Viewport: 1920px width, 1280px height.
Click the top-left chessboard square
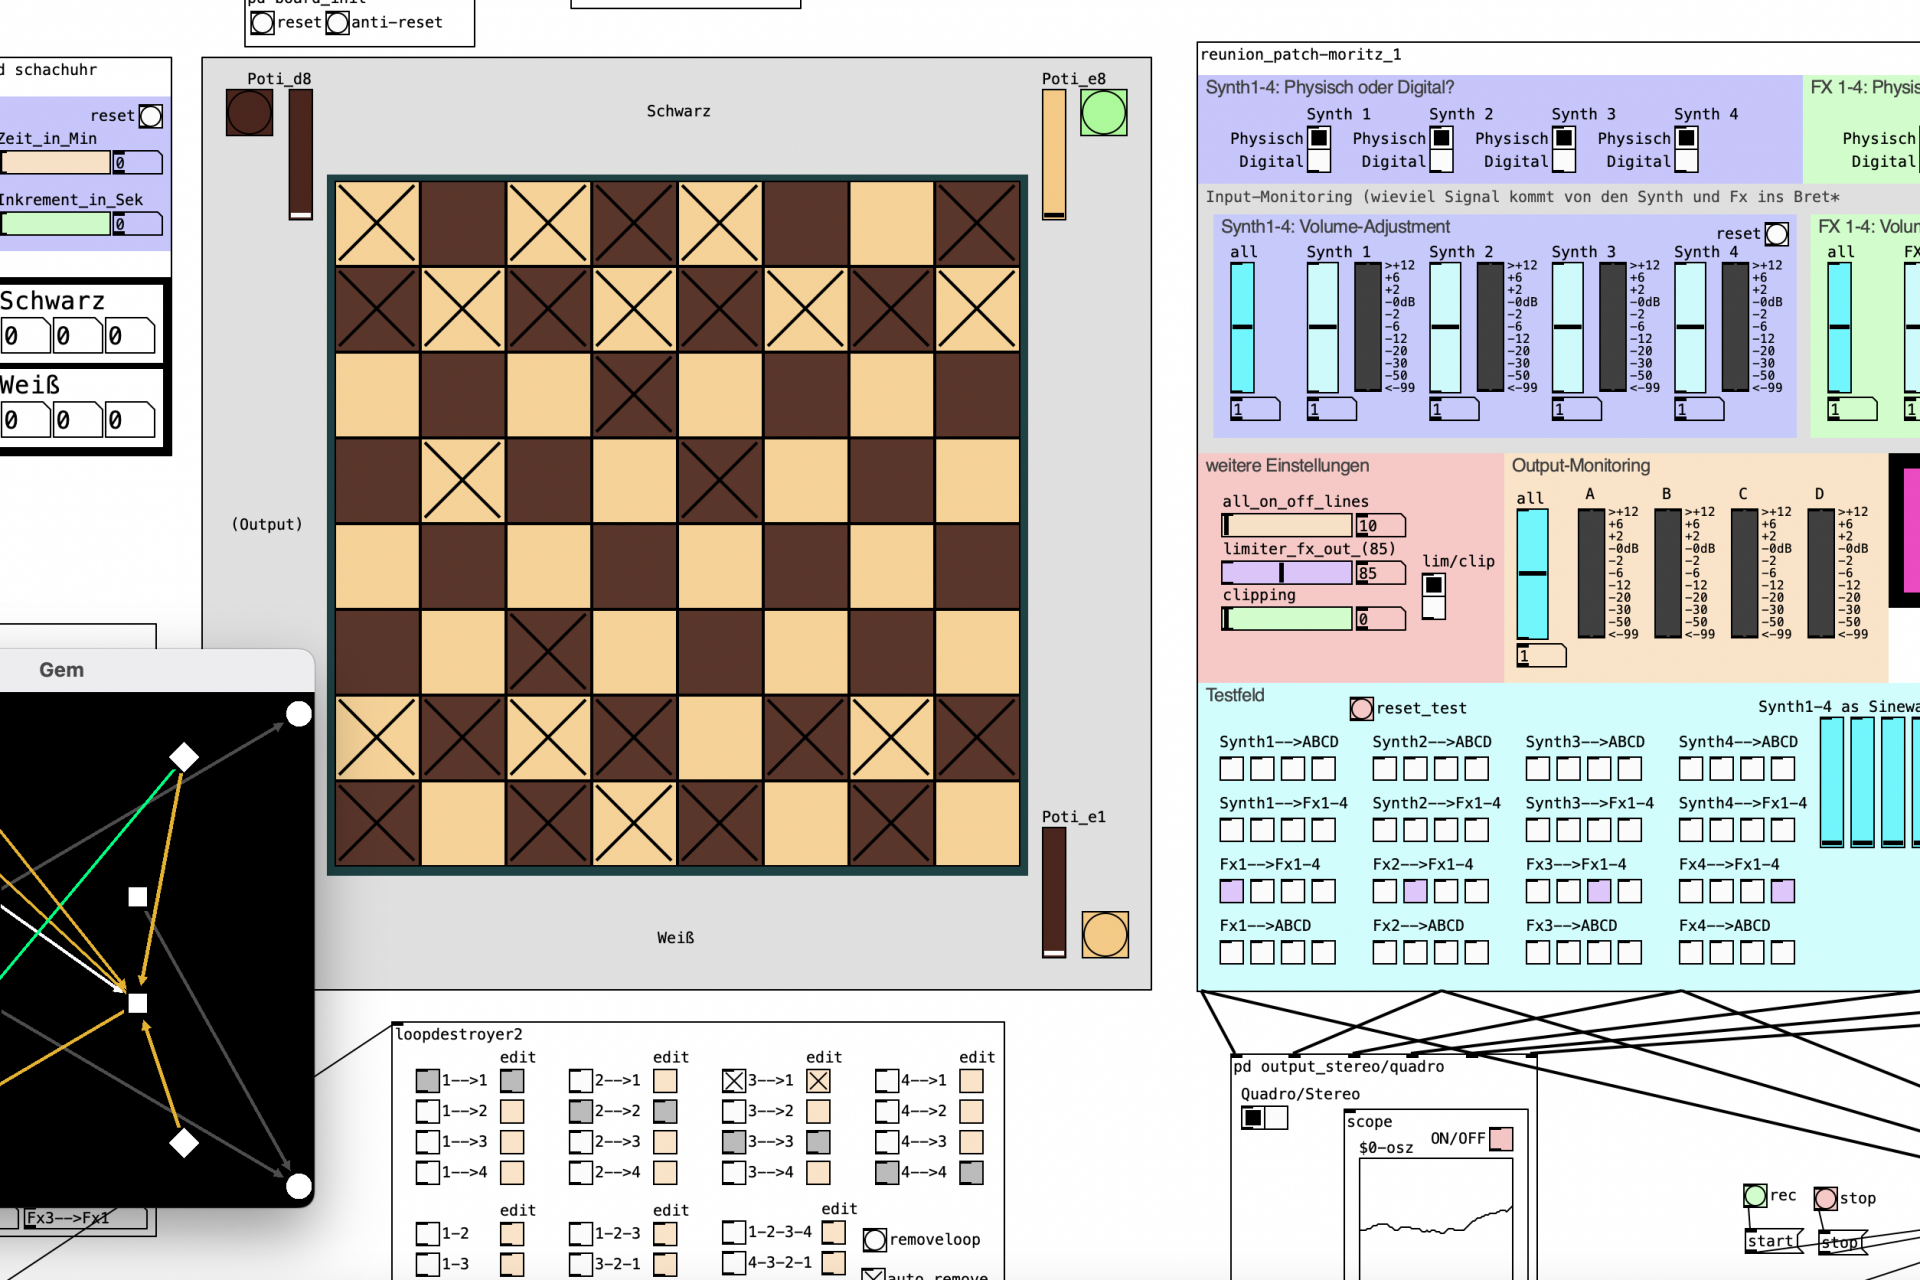pos(377,223)
